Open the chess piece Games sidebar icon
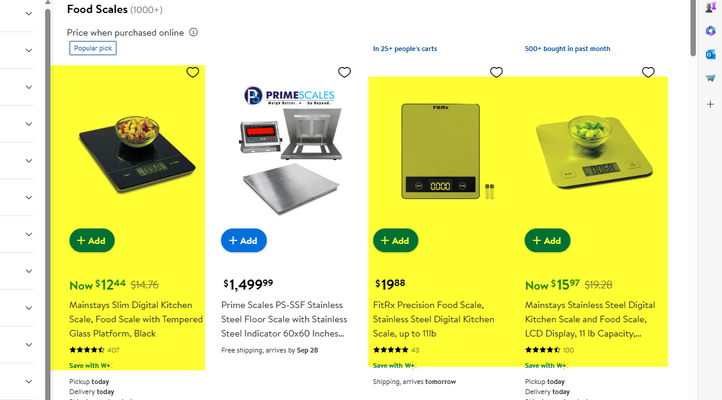 click(710, 8)
